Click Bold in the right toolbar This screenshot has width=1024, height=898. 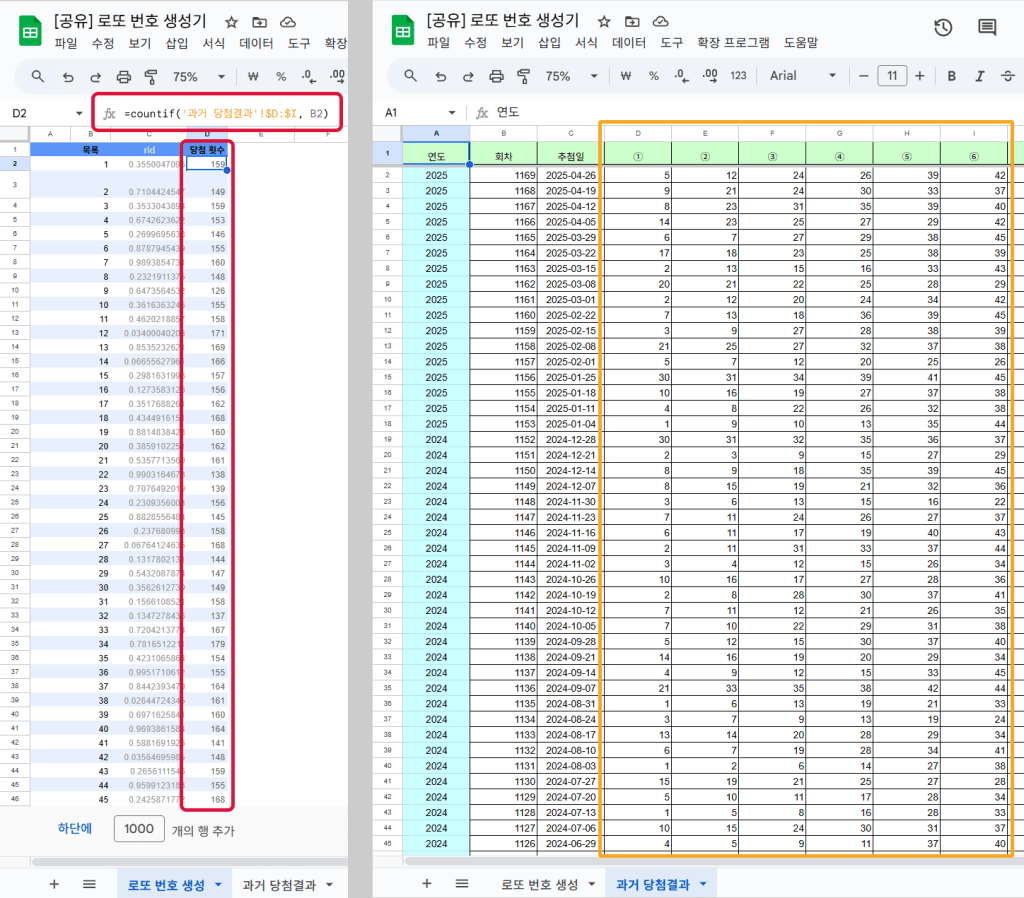(951, 76)
